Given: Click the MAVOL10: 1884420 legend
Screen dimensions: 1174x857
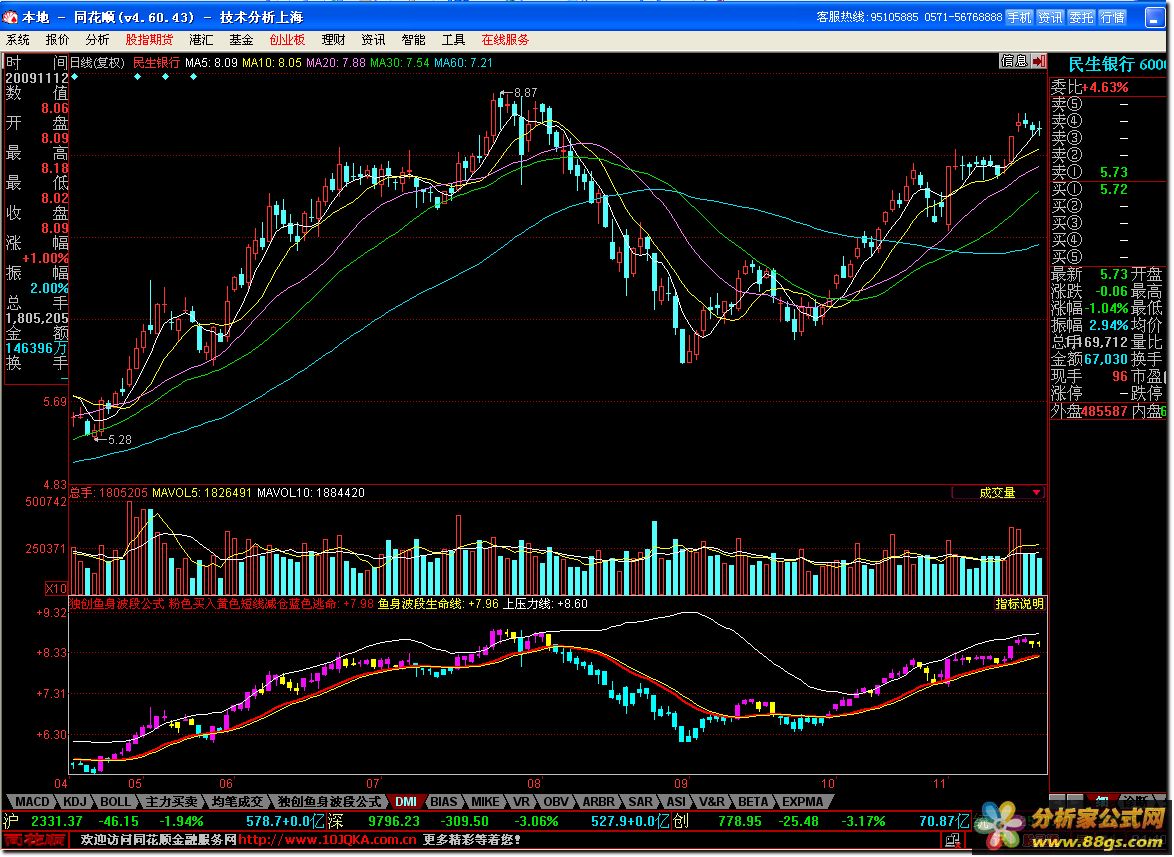Looking at the screenshot, I should point(311,492).
